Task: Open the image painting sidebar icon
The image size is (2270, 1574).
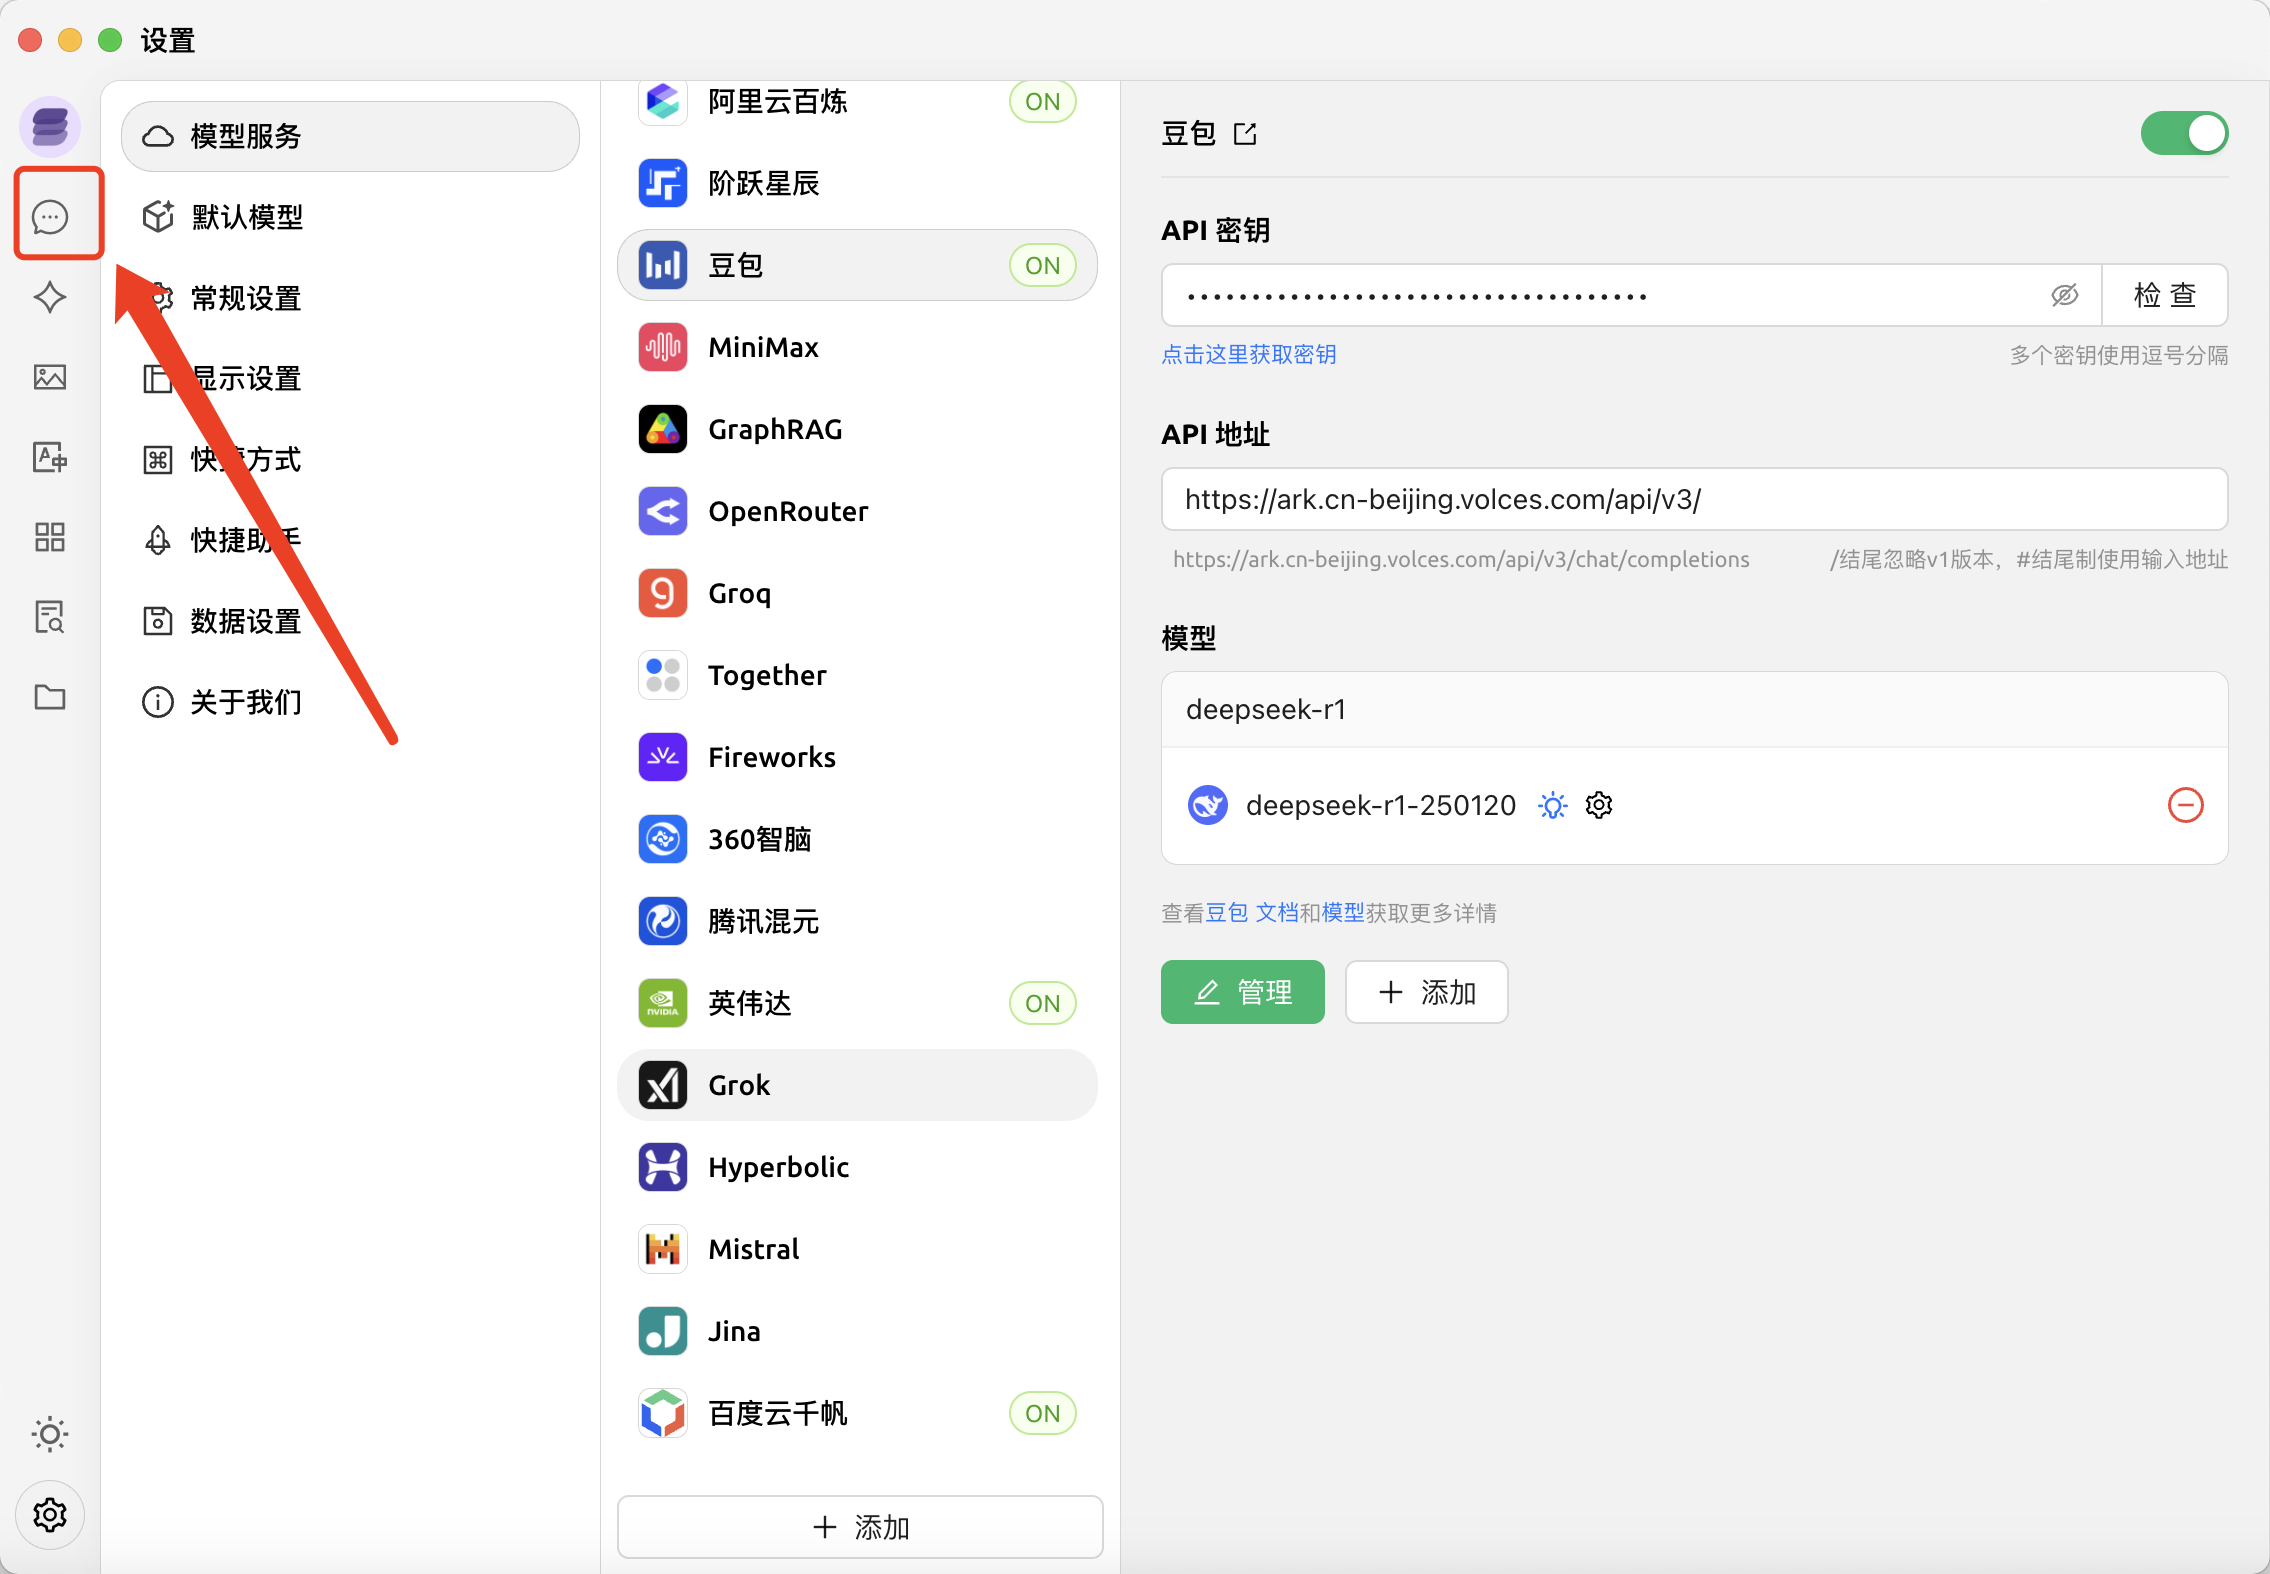Action: [x=50, y=377]
